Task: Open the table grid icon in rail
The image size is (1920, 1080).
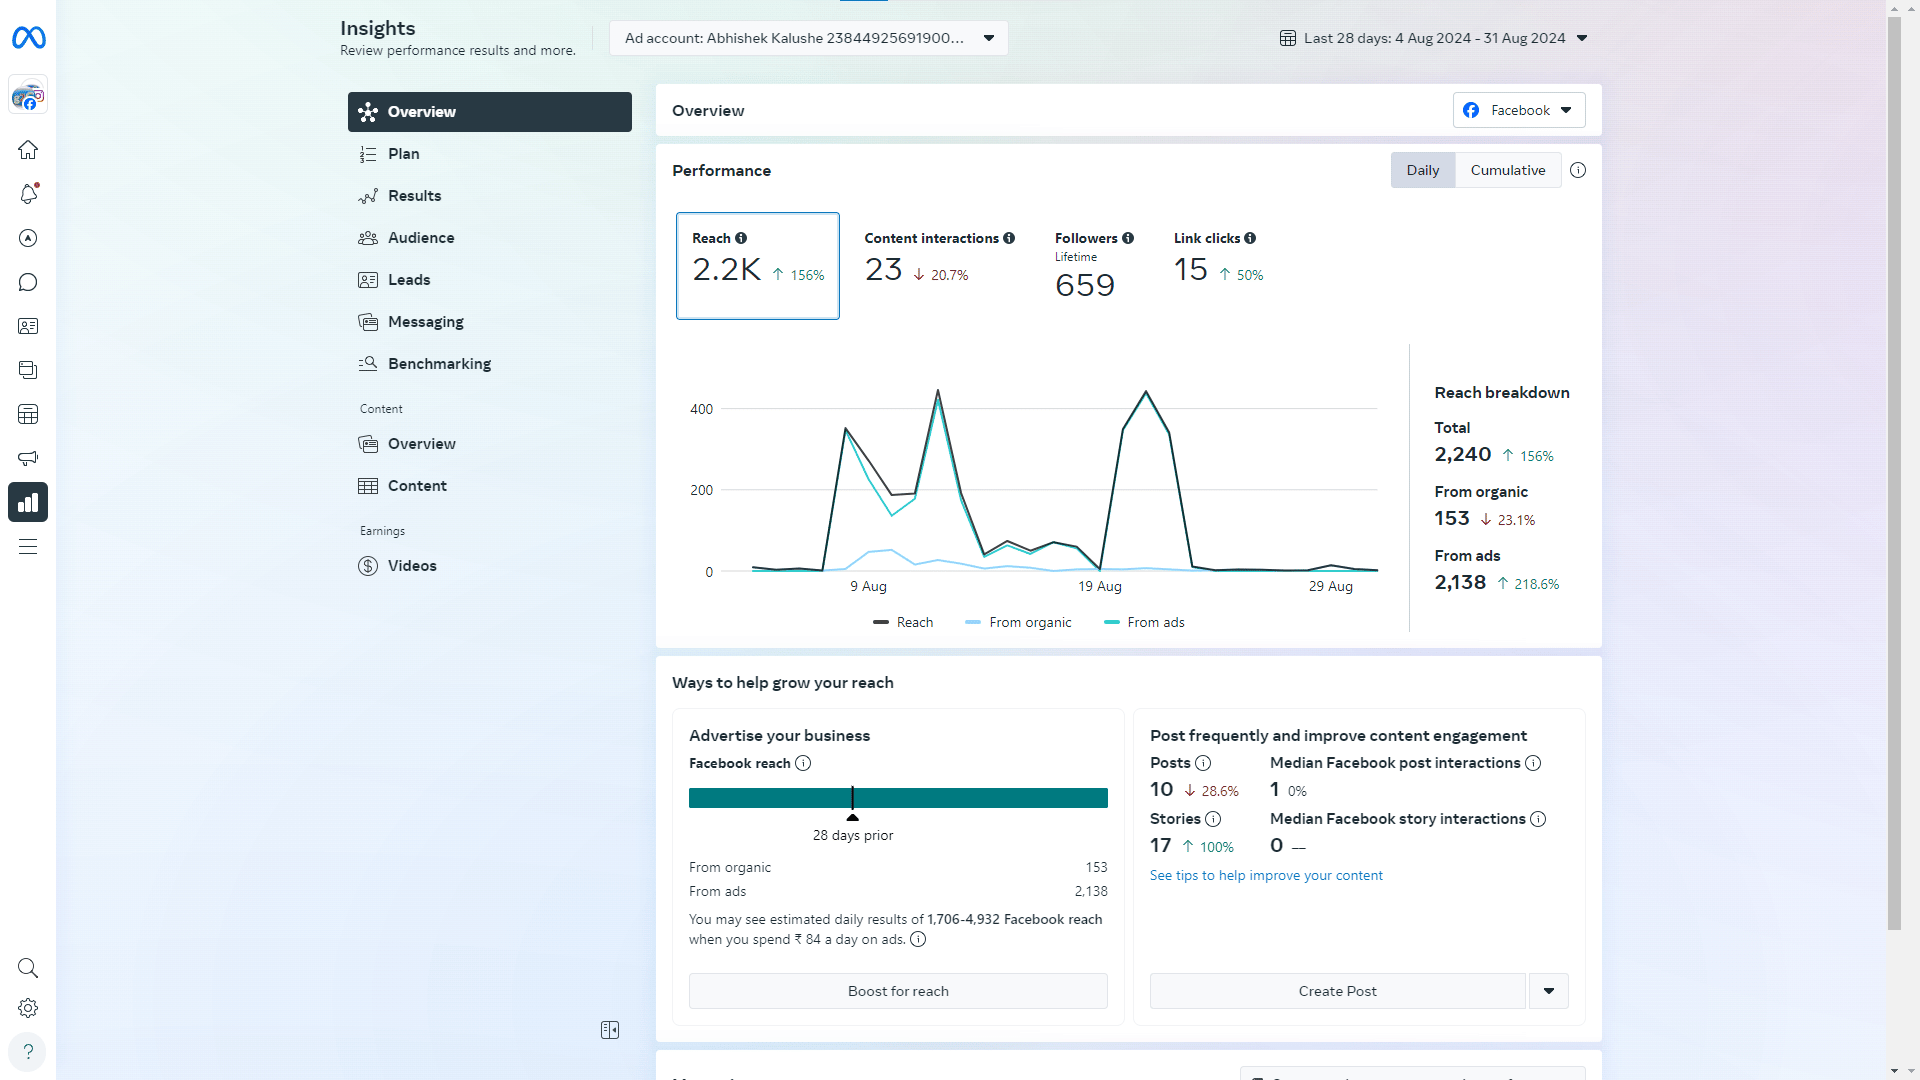Action: pos(28,414)
